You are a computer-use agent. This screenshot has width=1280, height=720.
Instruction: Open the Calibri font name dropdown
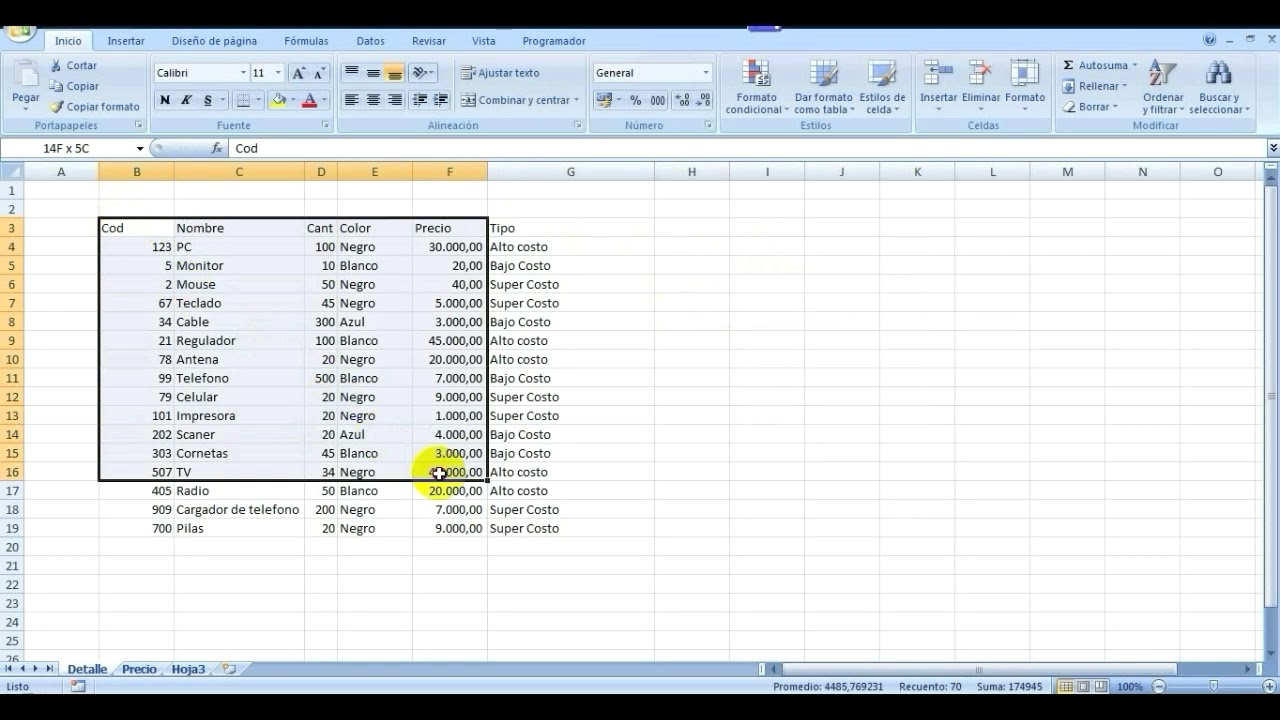[x=243, y=73]
